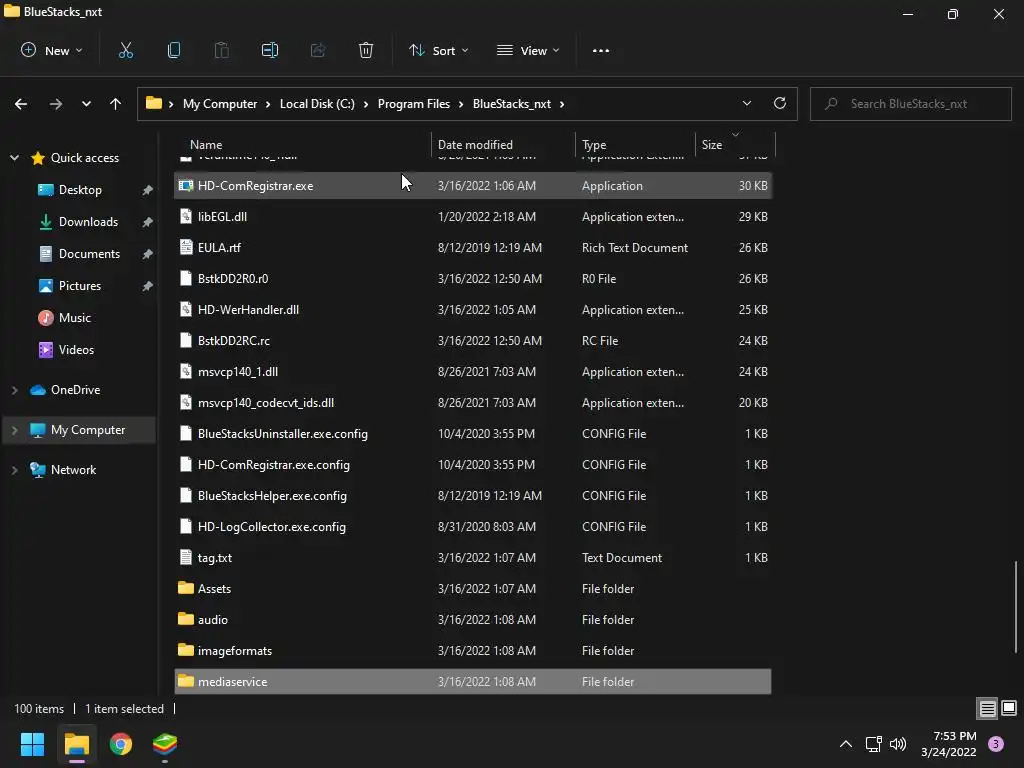Select Desktop in Quick access

[x=80, y=189]
